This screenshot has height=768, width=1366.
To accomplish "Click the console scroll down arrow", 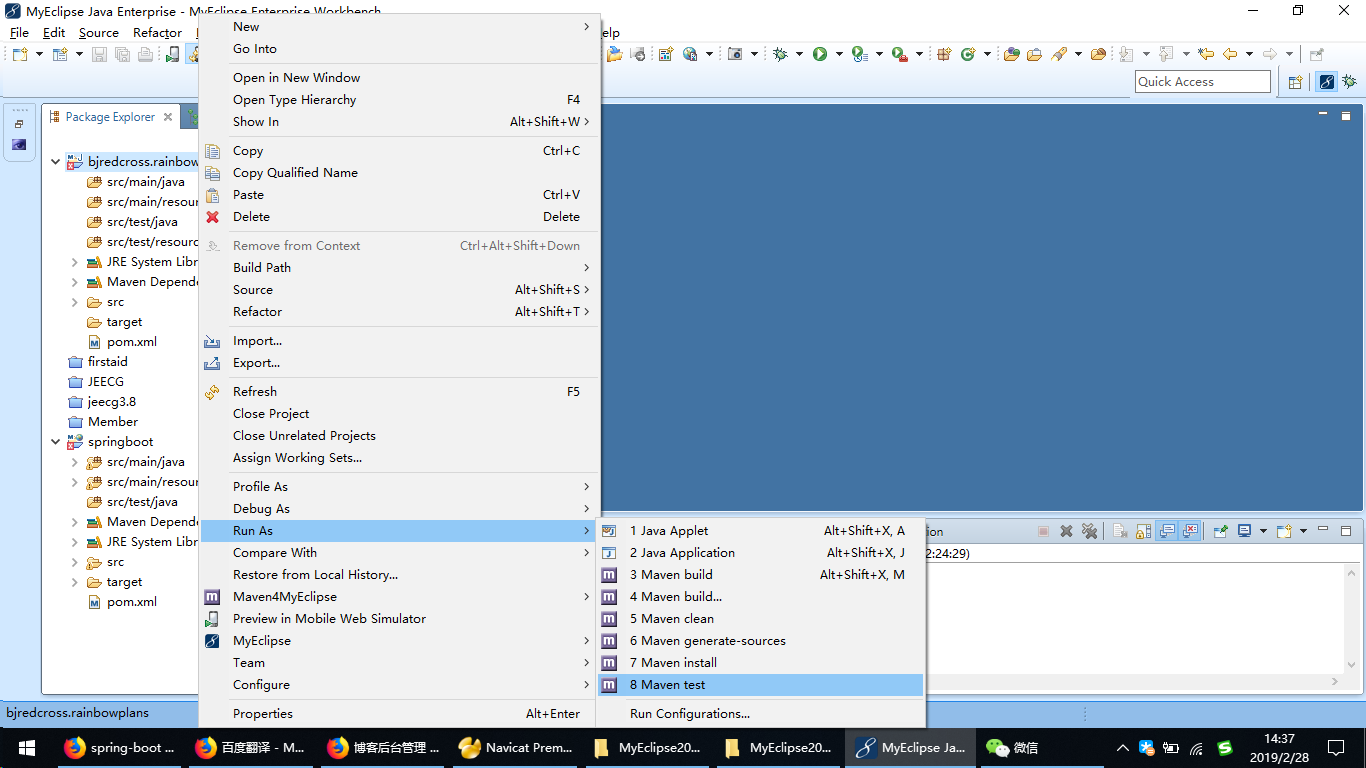I will (x=1353, y=663).
